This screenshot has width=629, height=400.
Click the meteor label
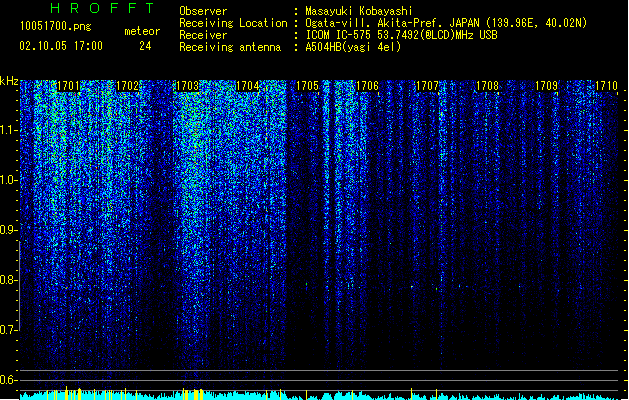[x=142, y=31]
